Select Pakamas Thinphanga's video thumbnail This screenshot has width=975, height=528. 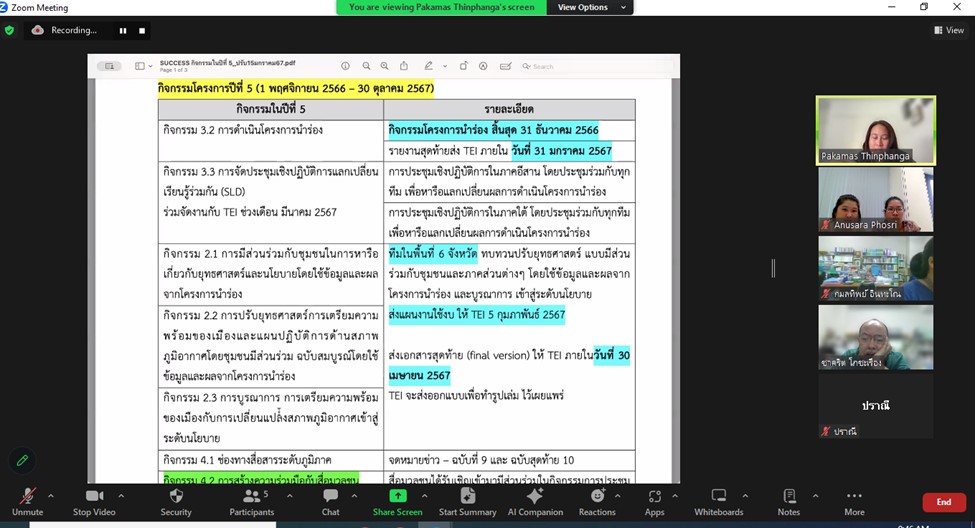[876, 130]
